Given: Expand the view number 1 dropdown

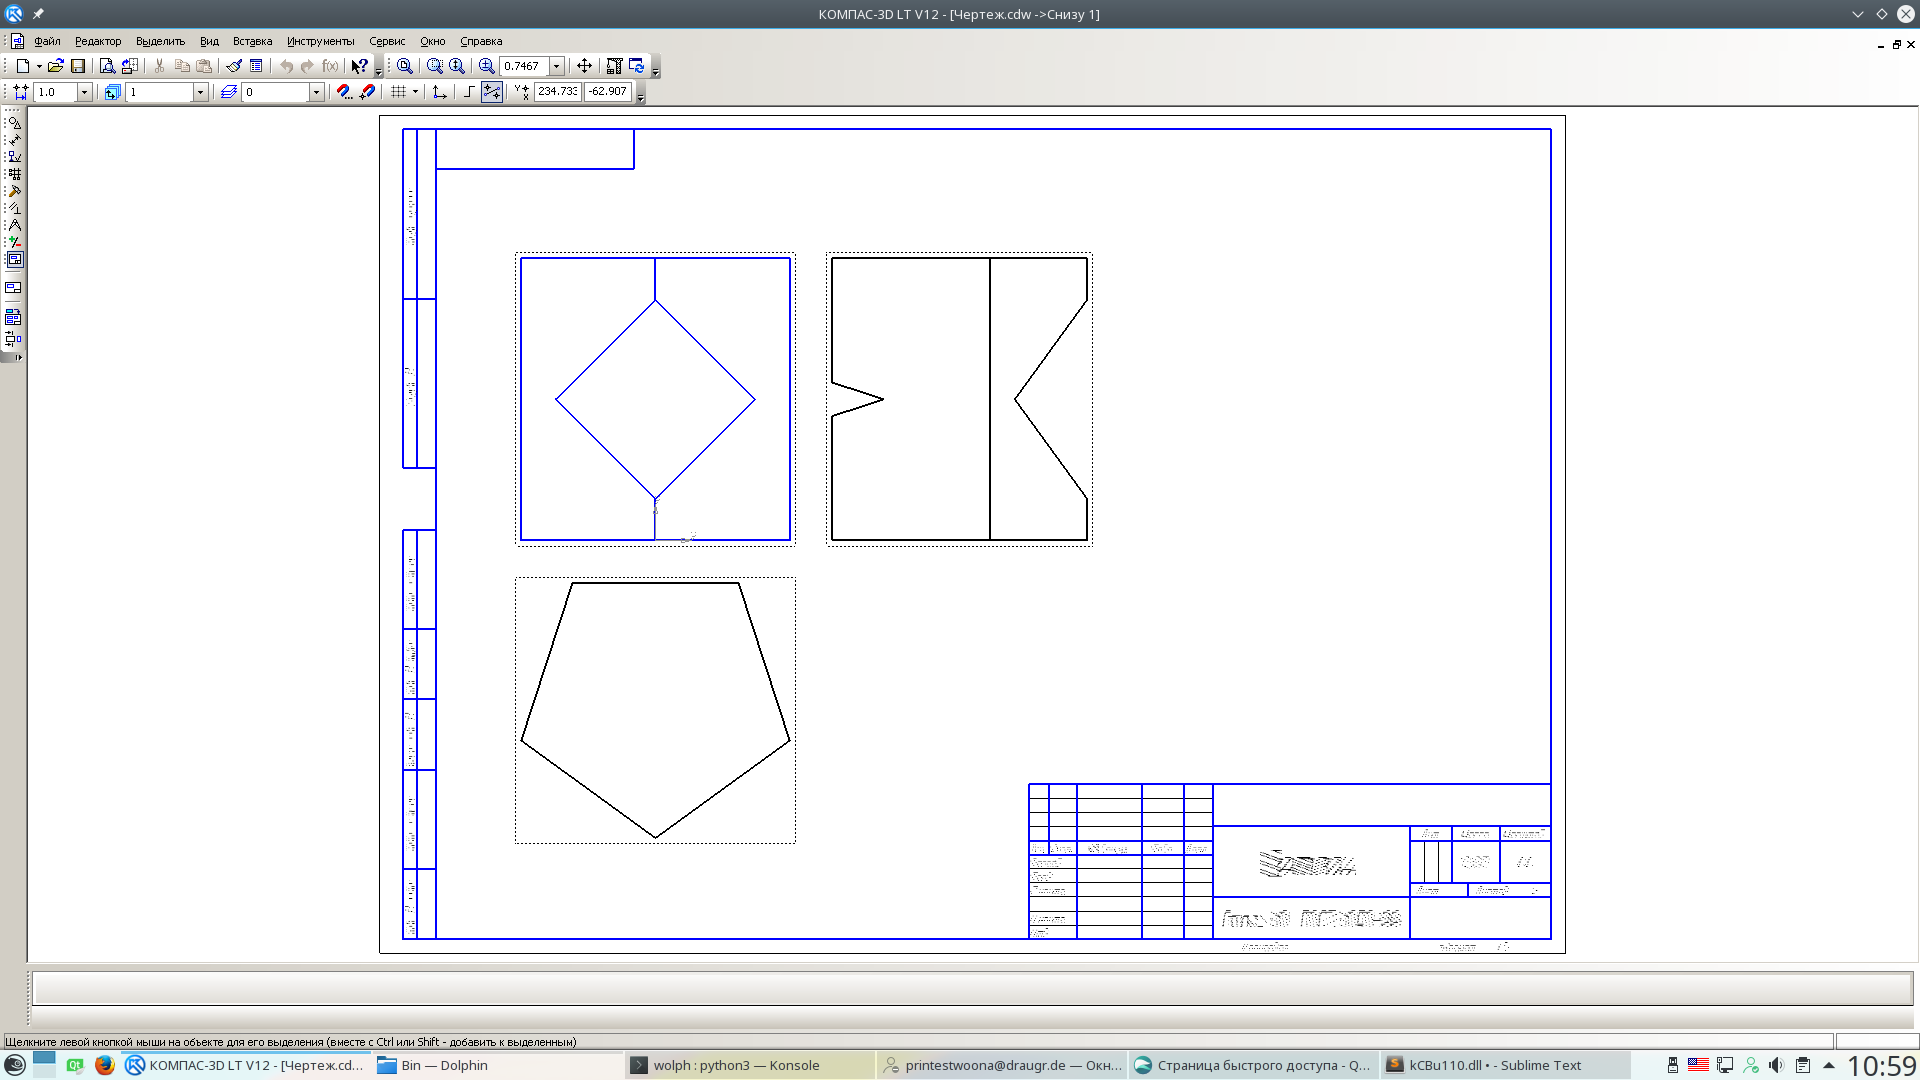Looking at the screenshot, I should [x=200, y=92].
